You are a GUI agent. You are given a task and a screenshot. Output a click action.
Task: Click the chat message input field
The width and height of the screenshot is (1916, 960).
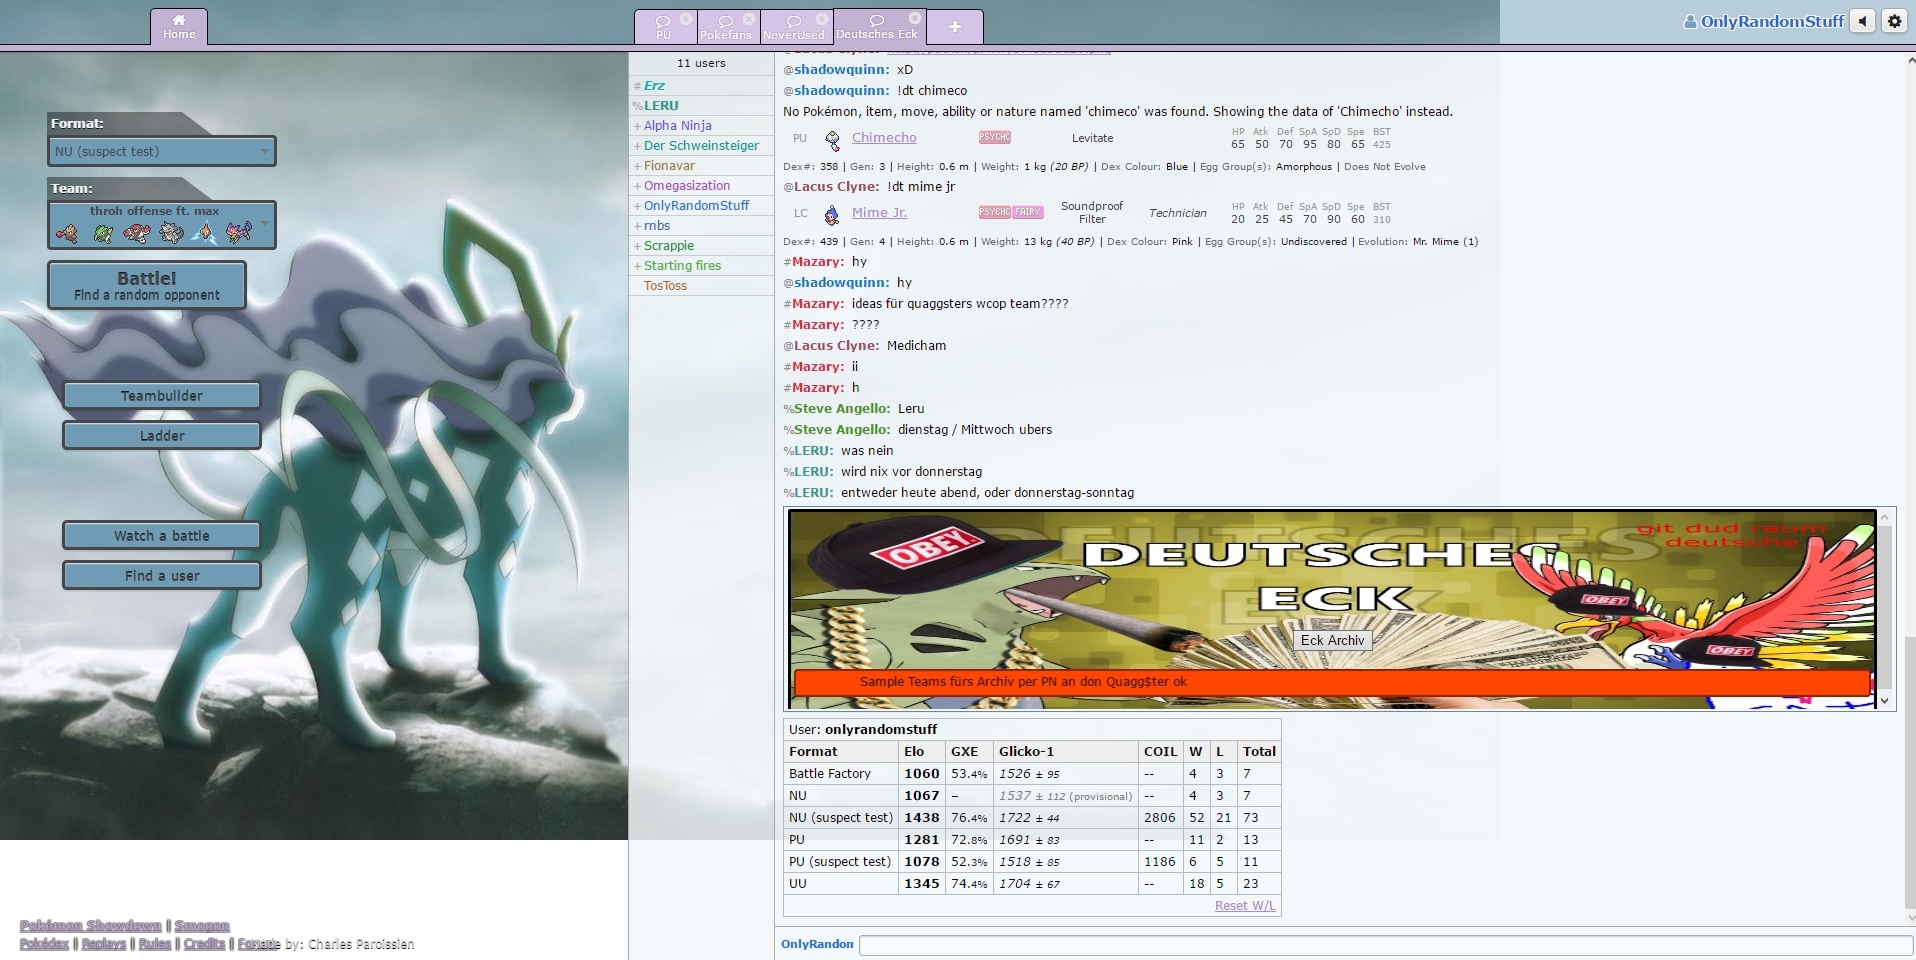pyautogui.click(x=1385, y=945)
